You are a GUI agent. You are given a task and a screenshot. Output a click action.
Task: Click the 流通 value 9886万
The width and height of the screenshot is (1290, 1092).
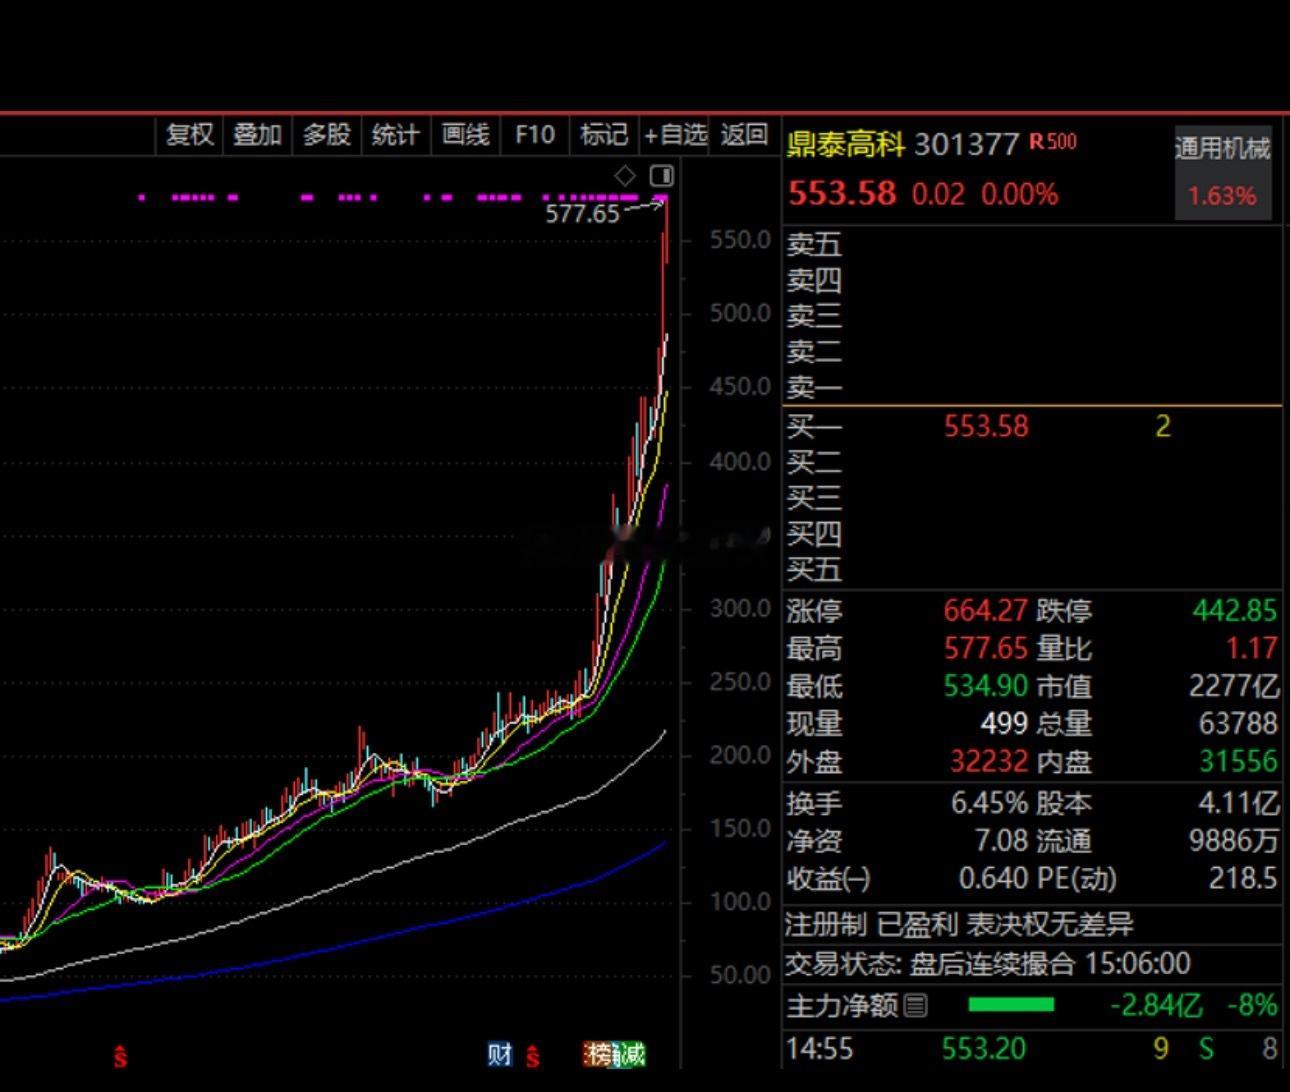1234,840
